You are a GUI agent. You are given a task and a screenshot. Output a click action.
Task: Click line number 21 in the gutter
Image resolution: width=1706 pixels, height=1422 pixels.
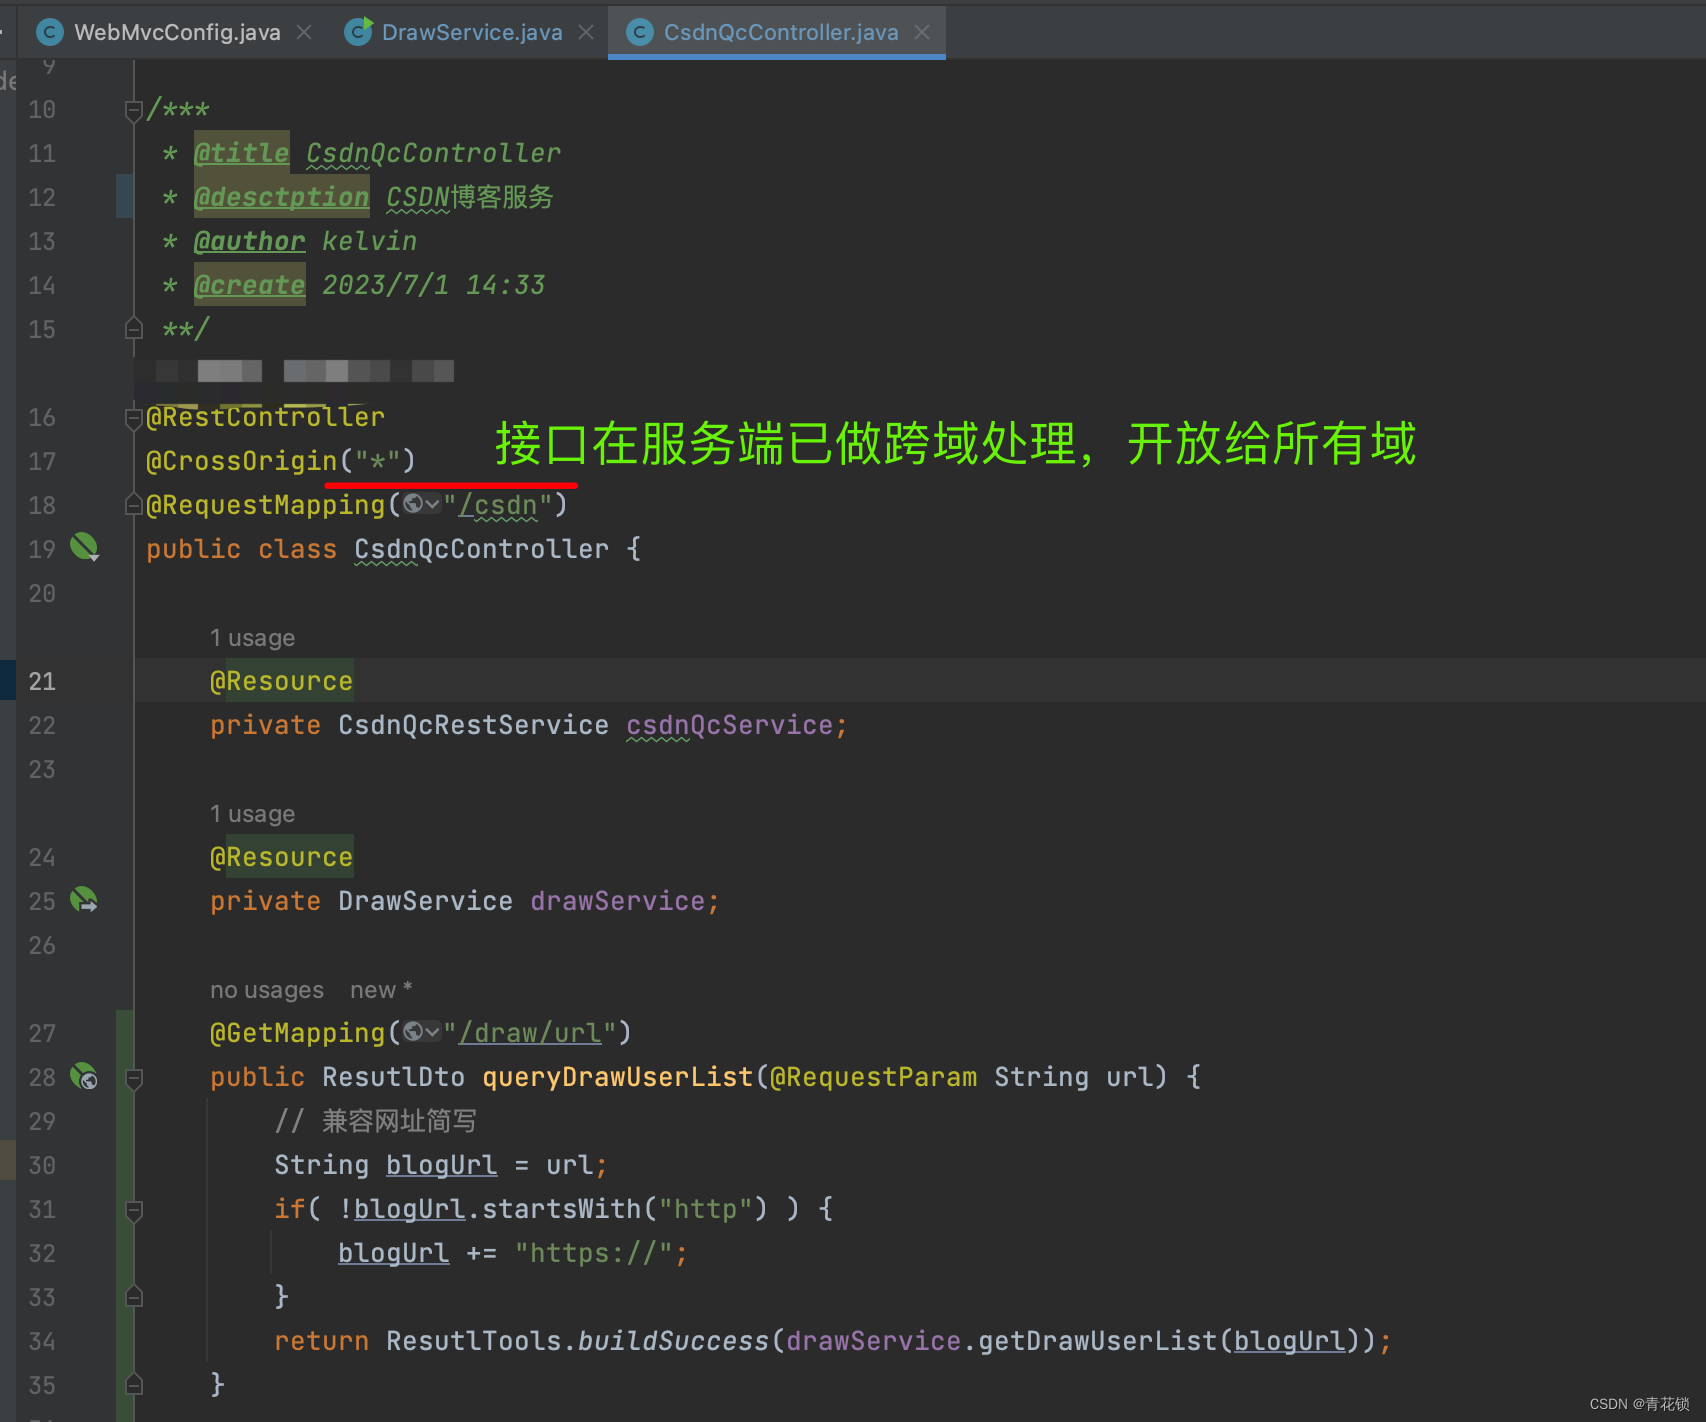42,682
